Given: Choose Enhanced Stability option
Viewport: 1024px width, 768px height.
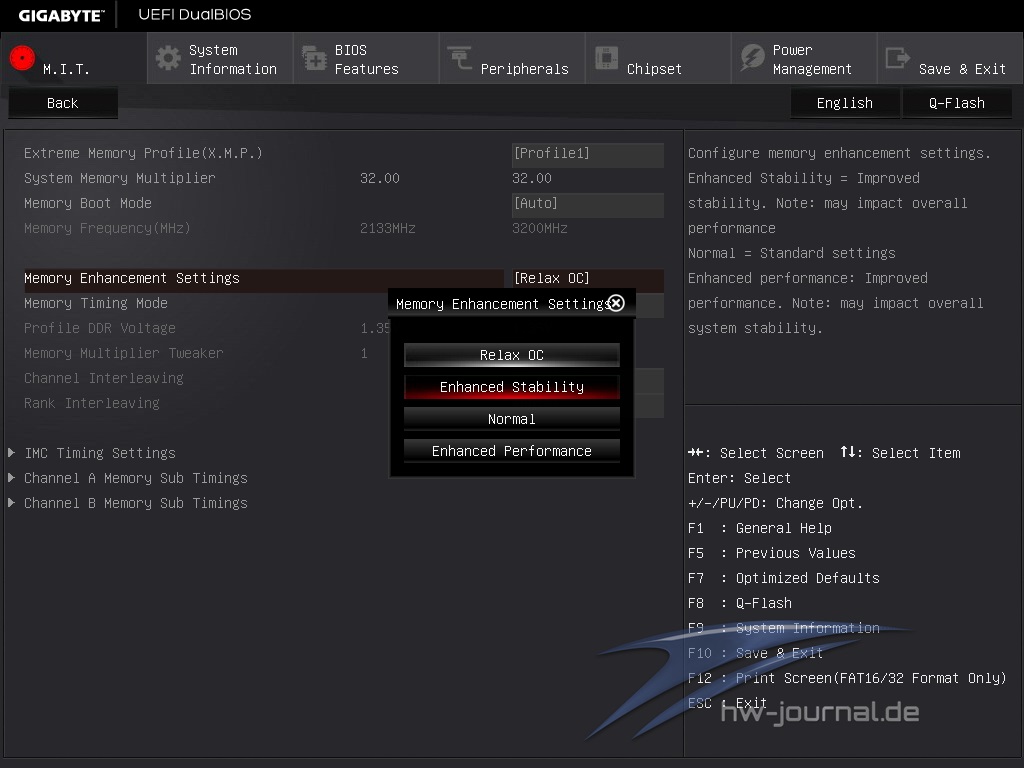Looking at the screenshot, I should pyautogui.click(x=511, y=387).
